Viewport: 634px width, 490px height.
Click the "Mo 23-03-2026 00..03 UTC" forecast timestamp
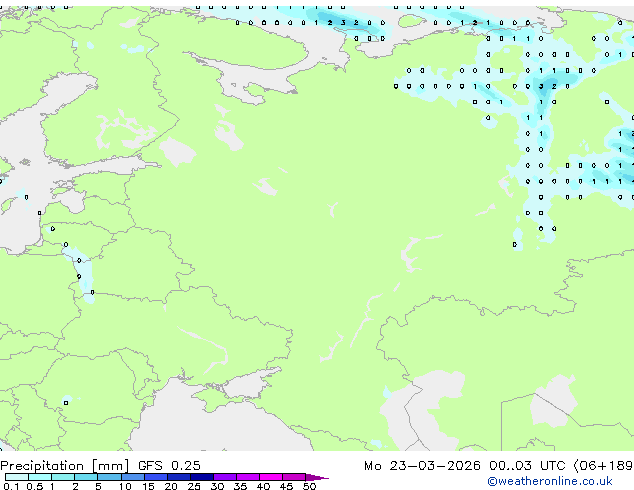(465, 466)
